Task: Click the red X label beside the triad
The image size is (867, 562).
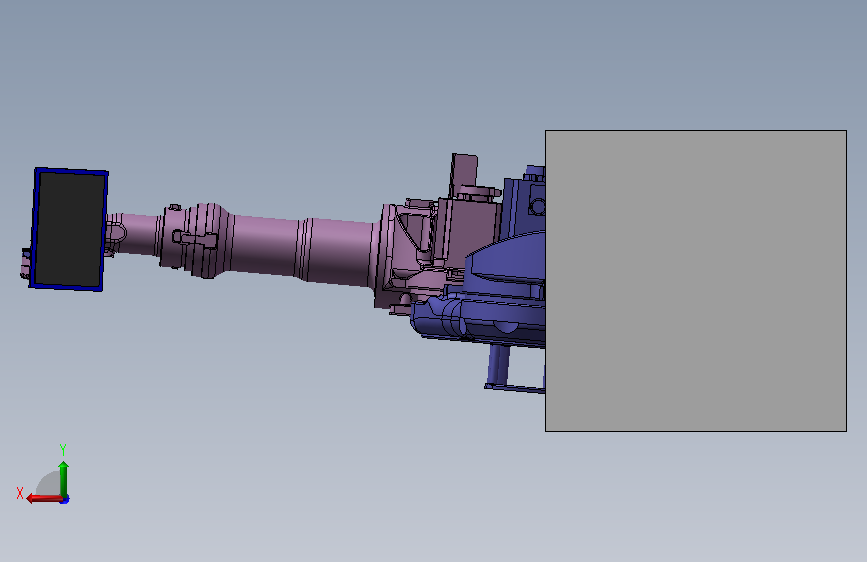Action: point(20,493)
